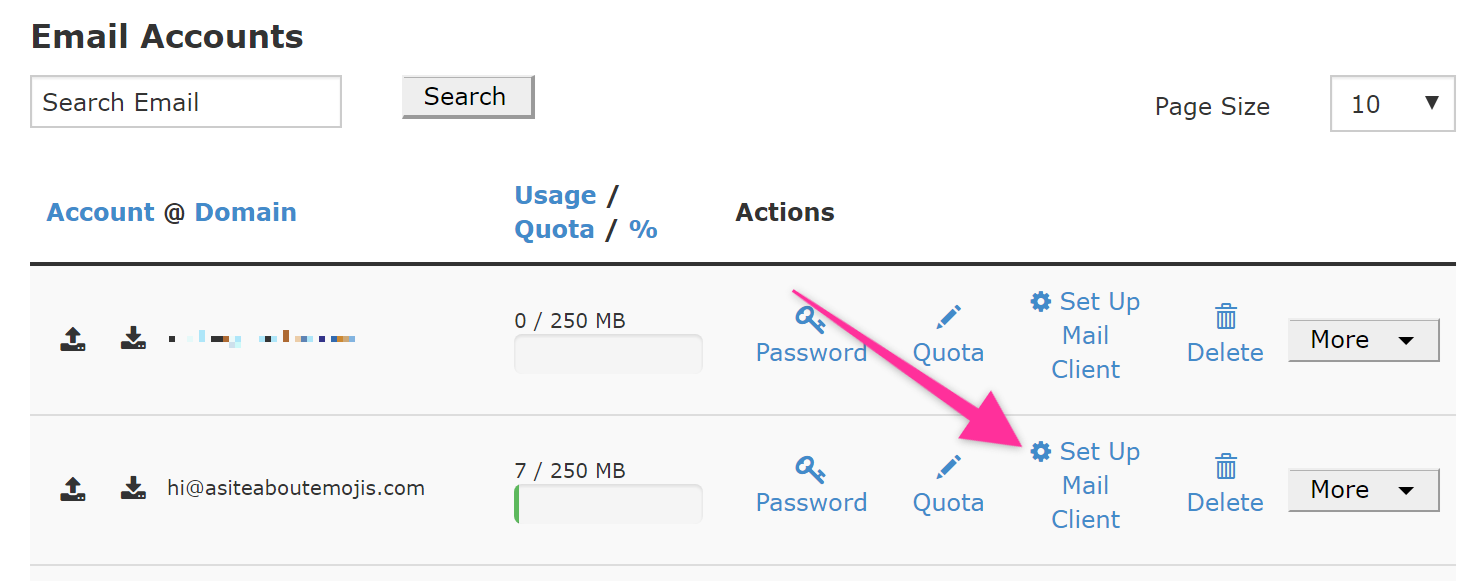The height and width of the screenshot is (581, 1474).
Task: Click the Password key icon for hi@asiteaboutemojis.com
Action: tap(810, 468)
